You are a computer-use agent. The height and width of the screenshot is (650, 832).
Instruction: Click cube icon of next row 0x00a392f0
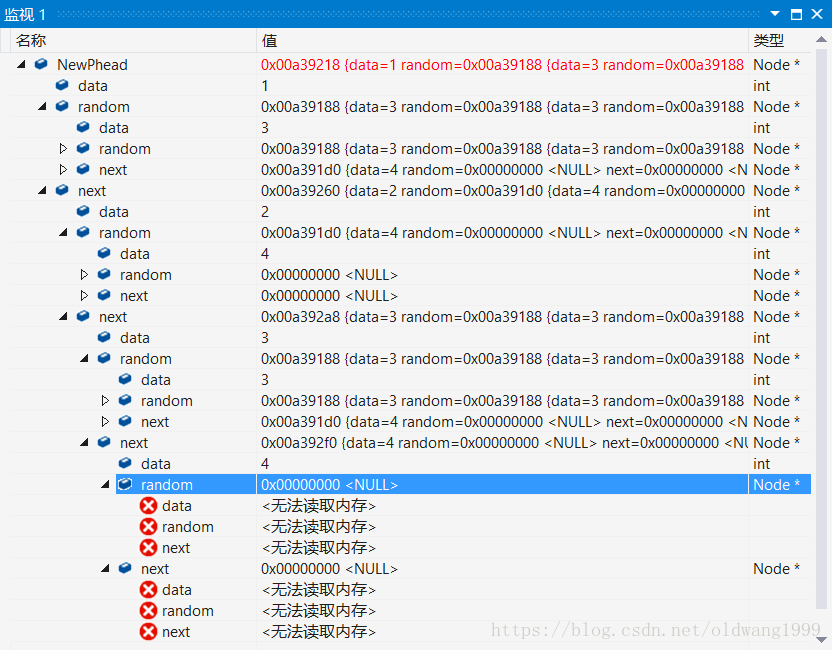[104, 442]
